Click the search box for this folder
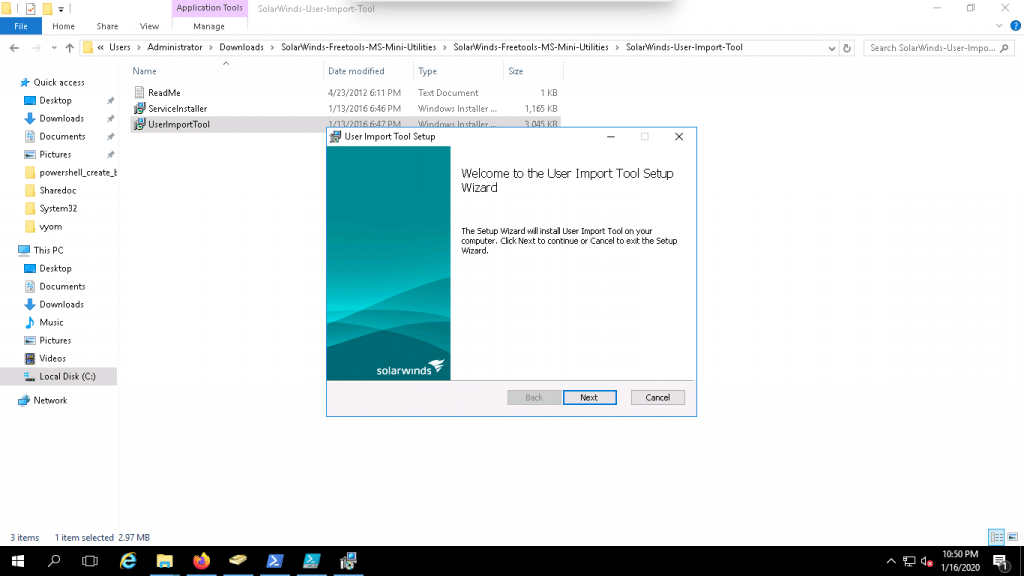The height and width of the screenshot is (576, 1024). pyautogui.click(x=935, y=47)
